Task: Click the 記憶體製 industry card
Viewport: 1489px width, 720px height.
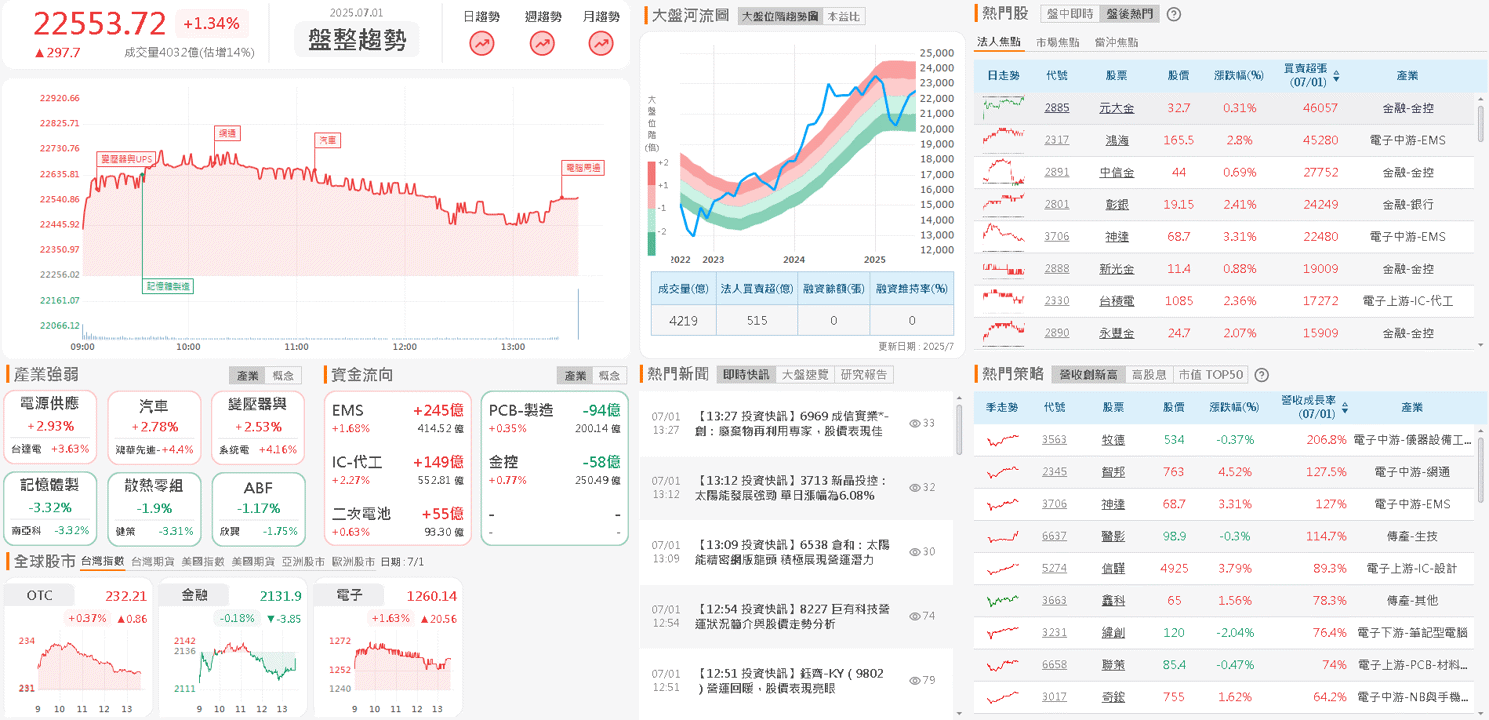Action: pos(50,508)
